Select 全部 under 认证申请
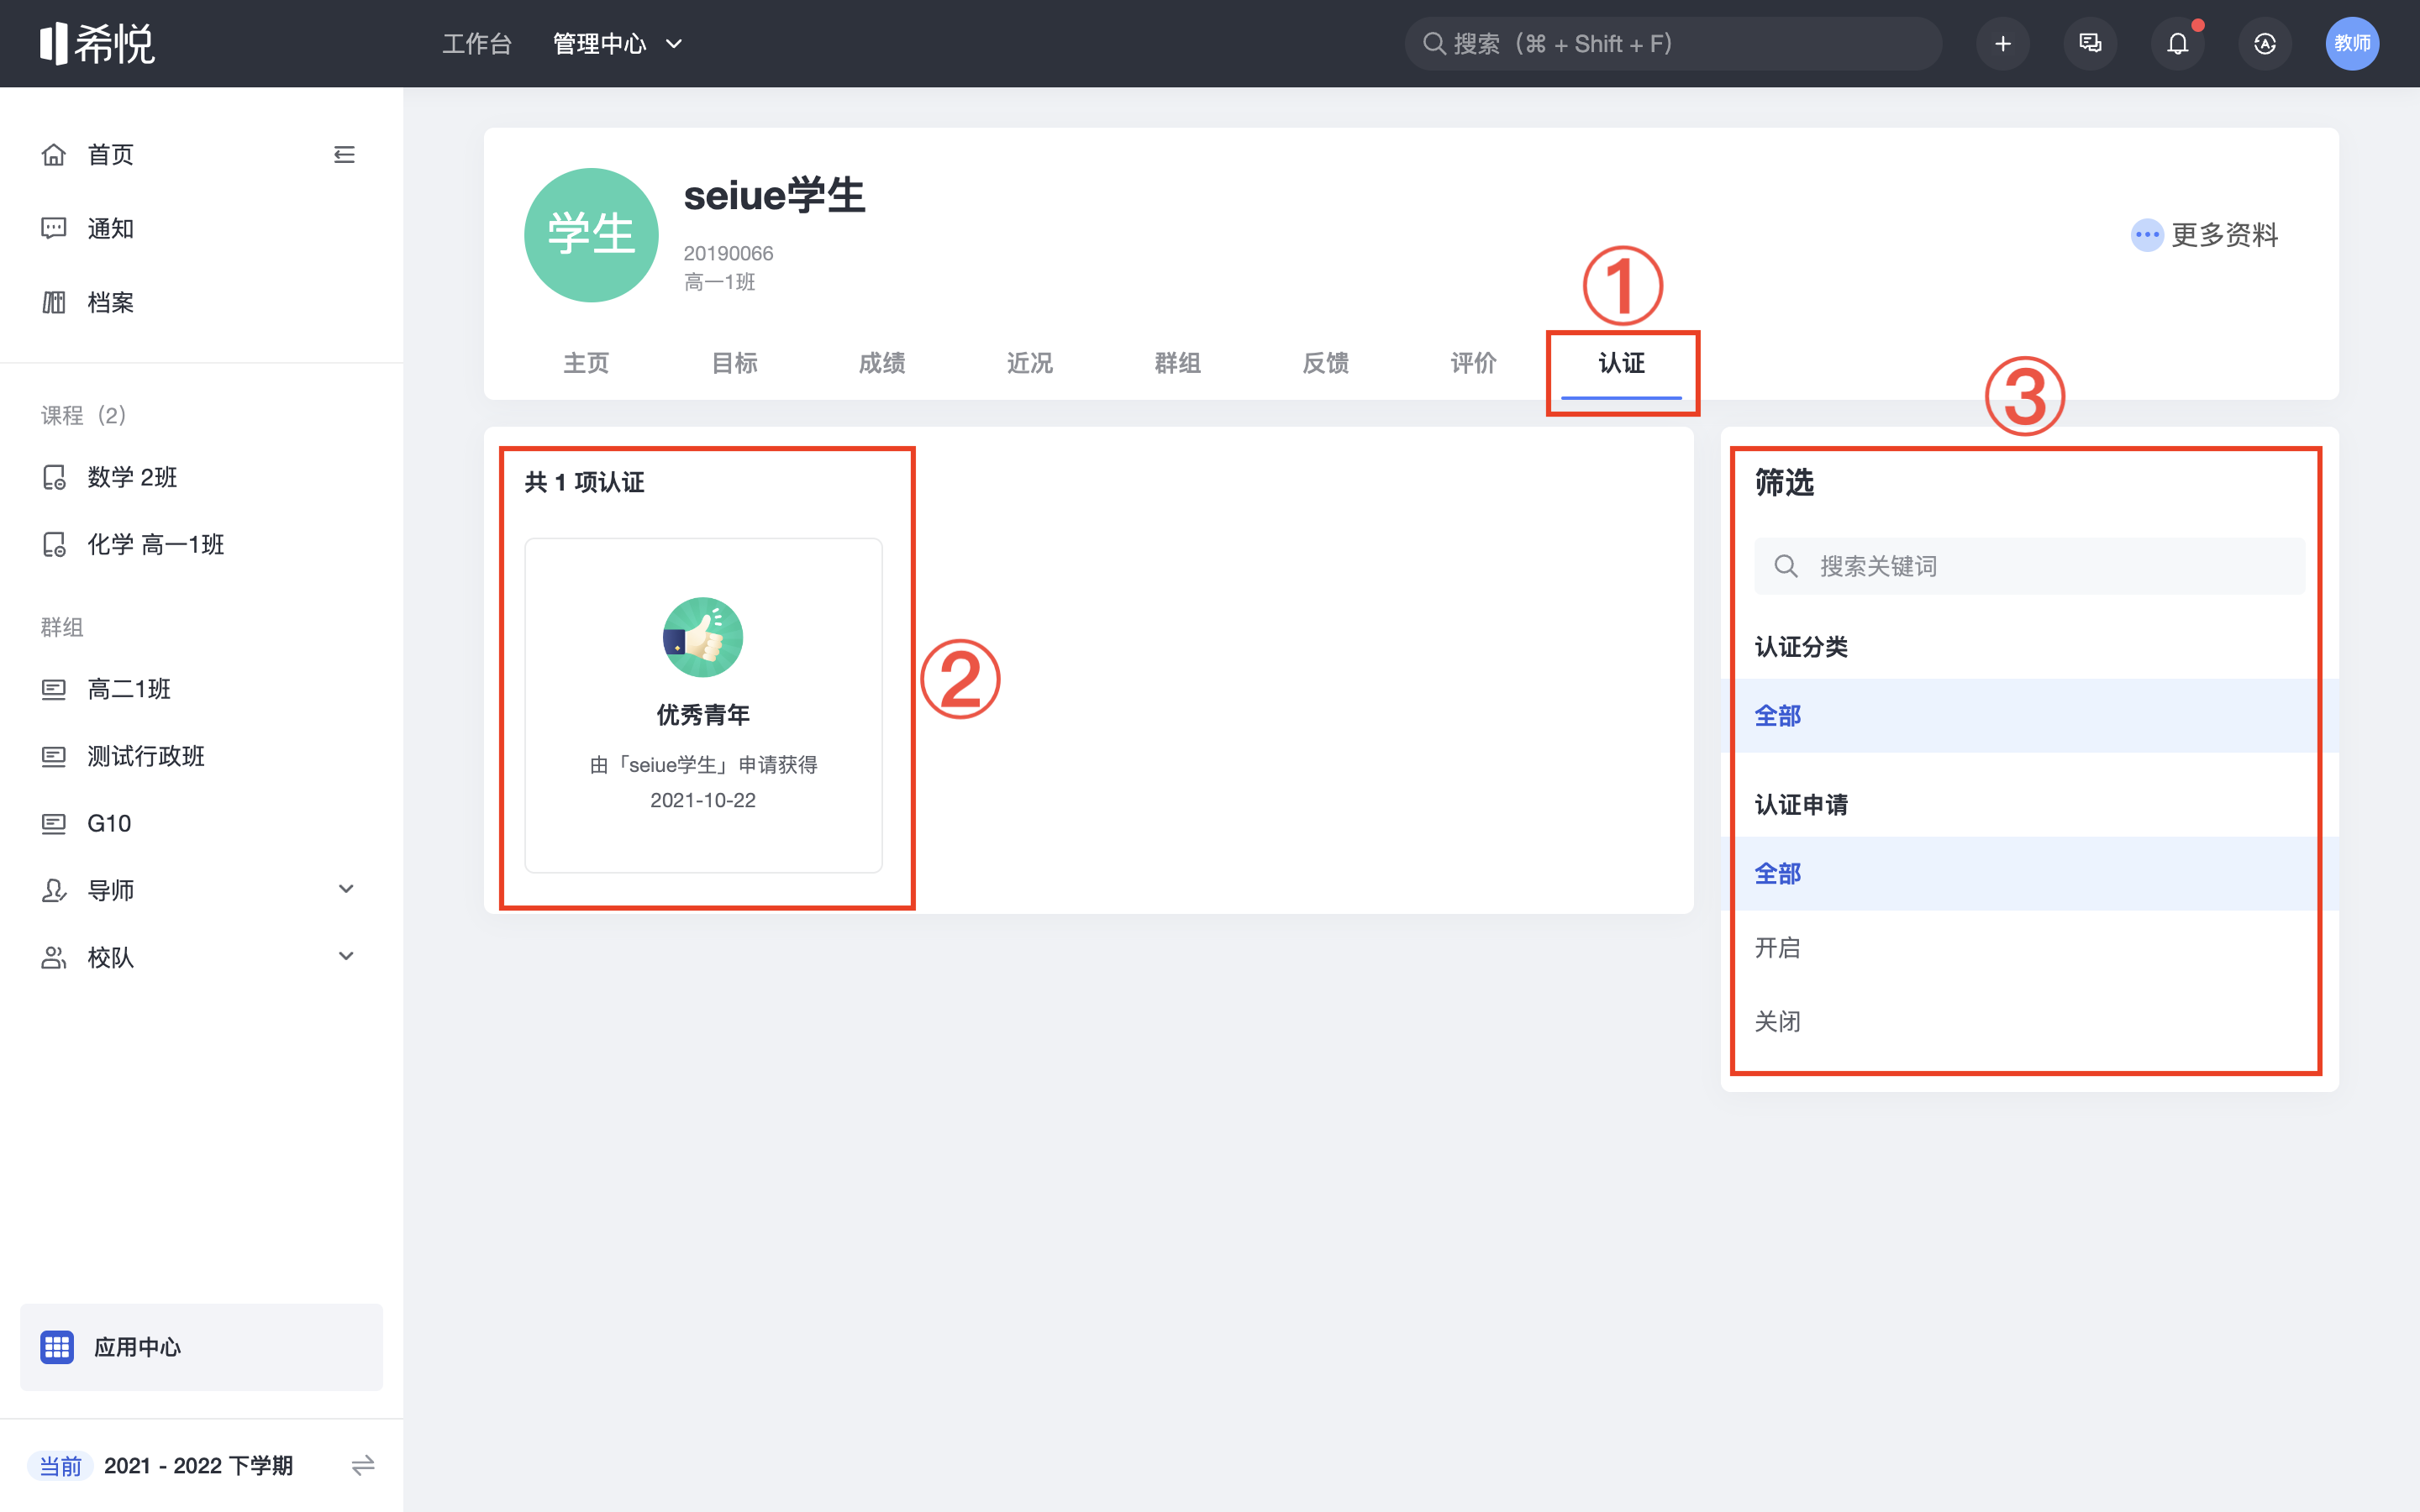The height and width of the screenshot is (1512, 2420). [2029, 874]
